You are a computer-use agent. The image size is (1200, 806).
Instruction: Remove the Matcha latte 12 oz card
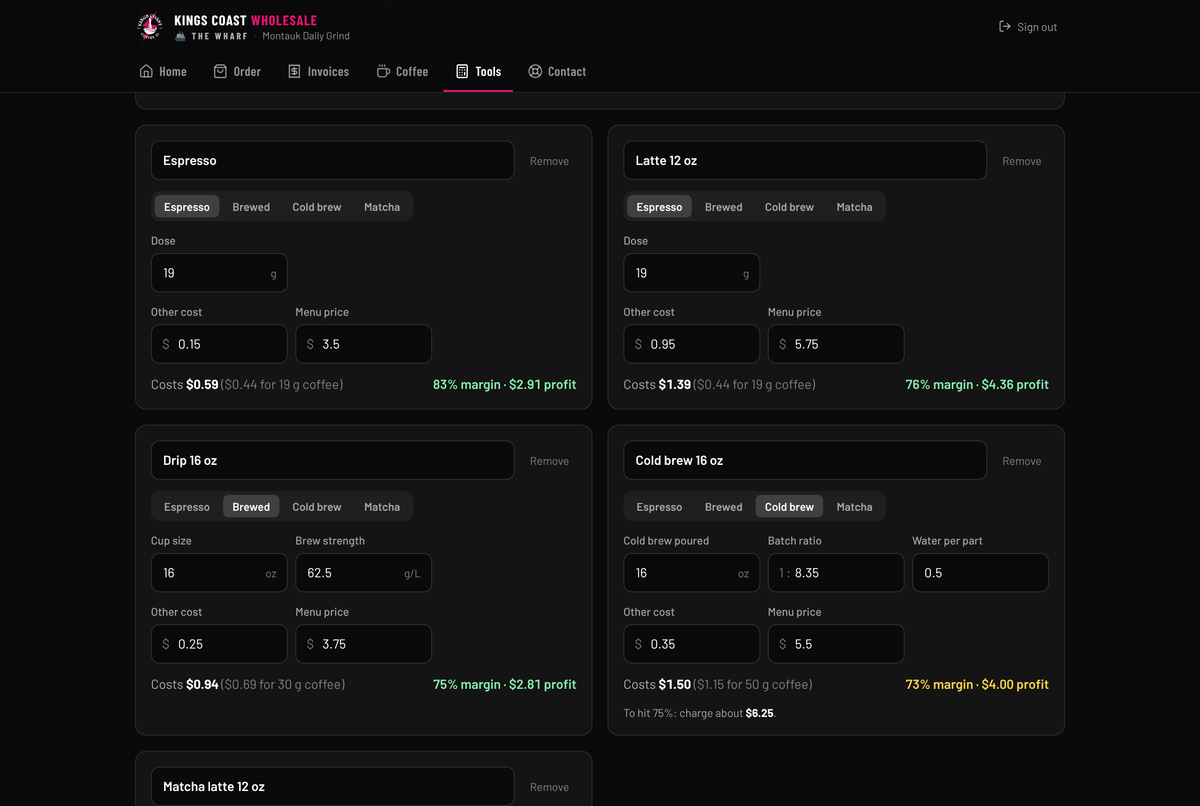pyautogui.click(x=549, y=787)
